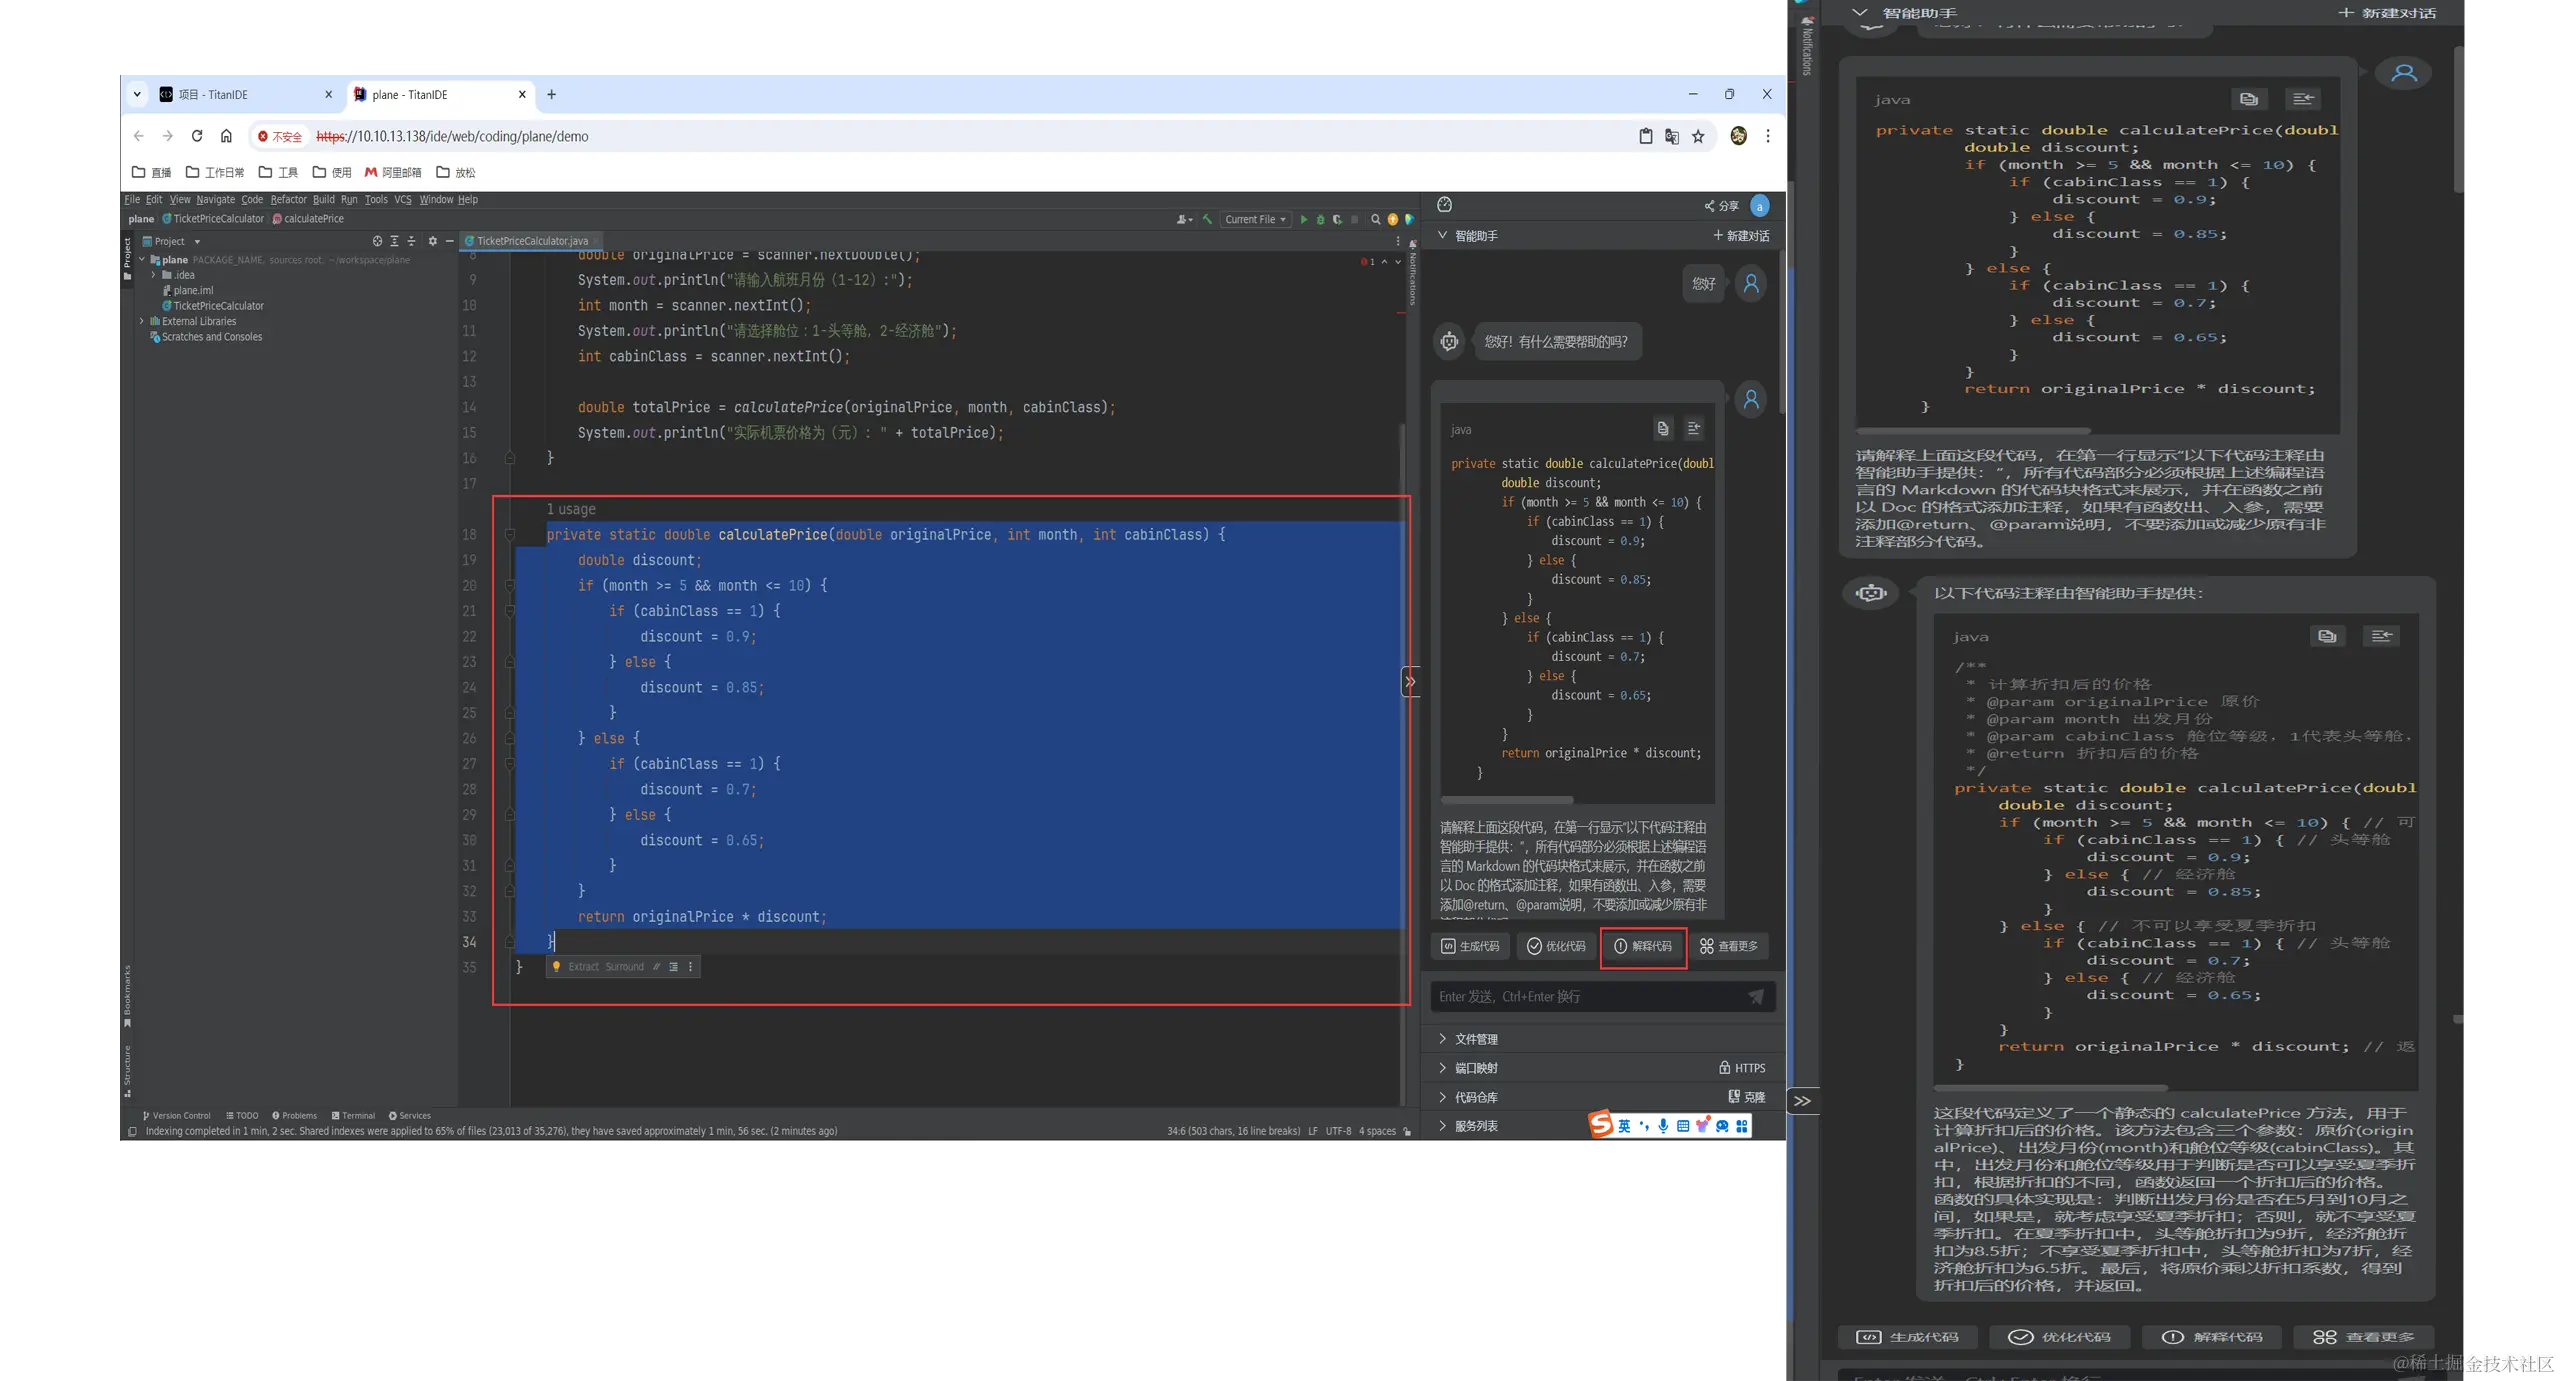
Task: Click Expand All icon in Project panel
Action: pos(394,241)
